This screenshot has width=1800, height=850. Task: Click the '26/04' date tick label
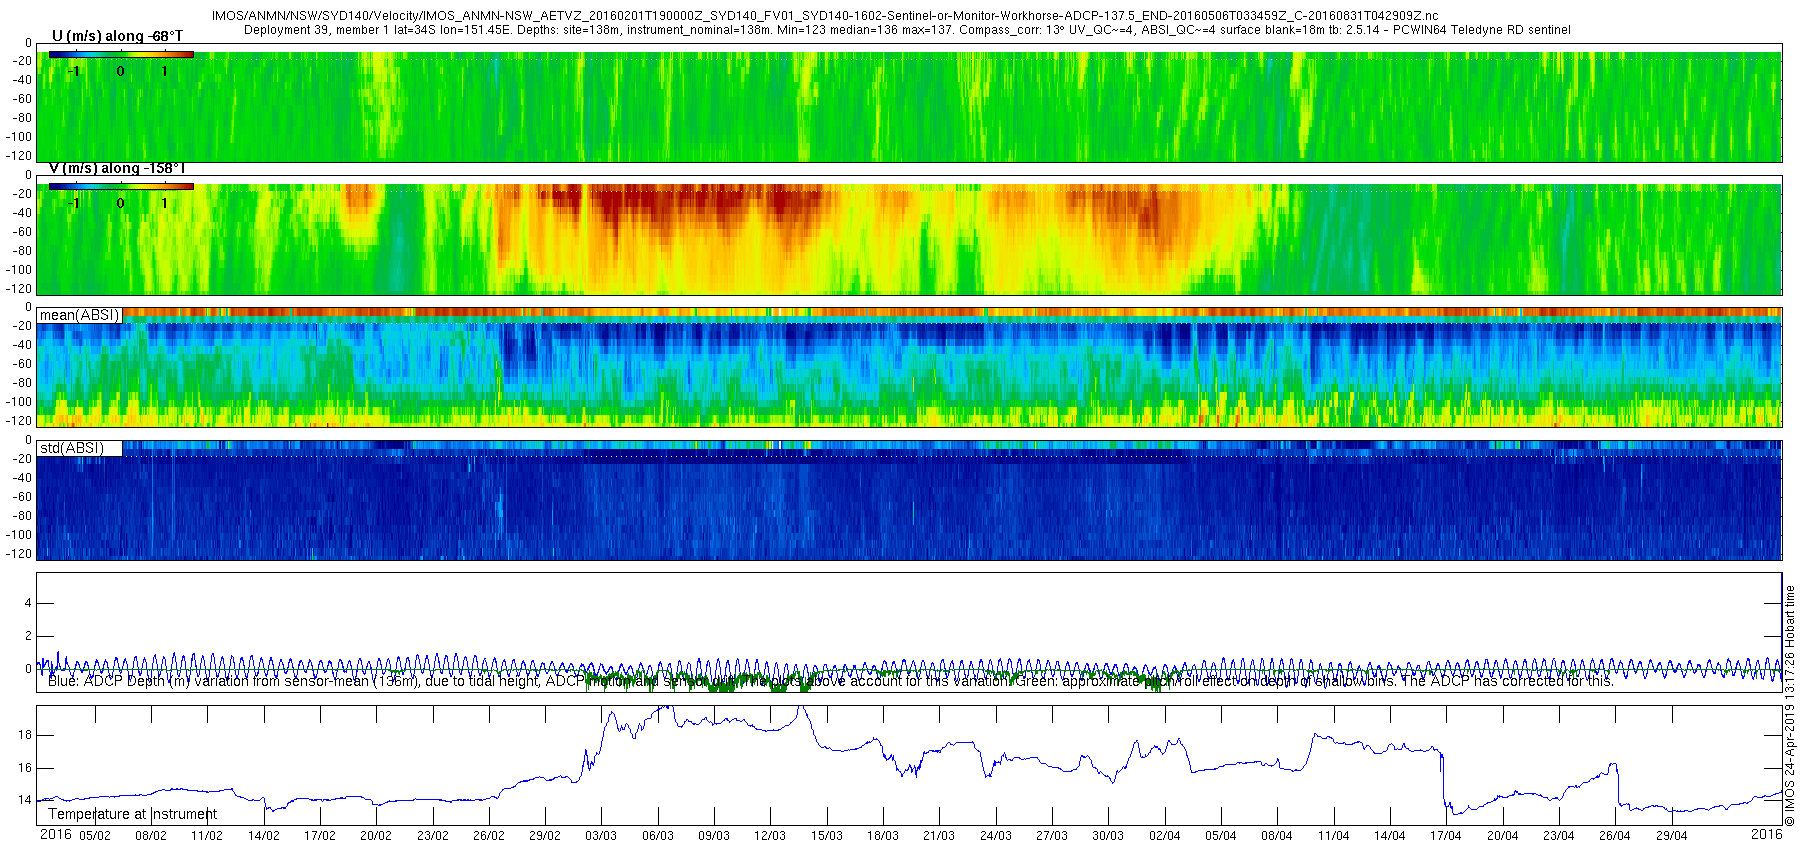tap(1615, 836)
